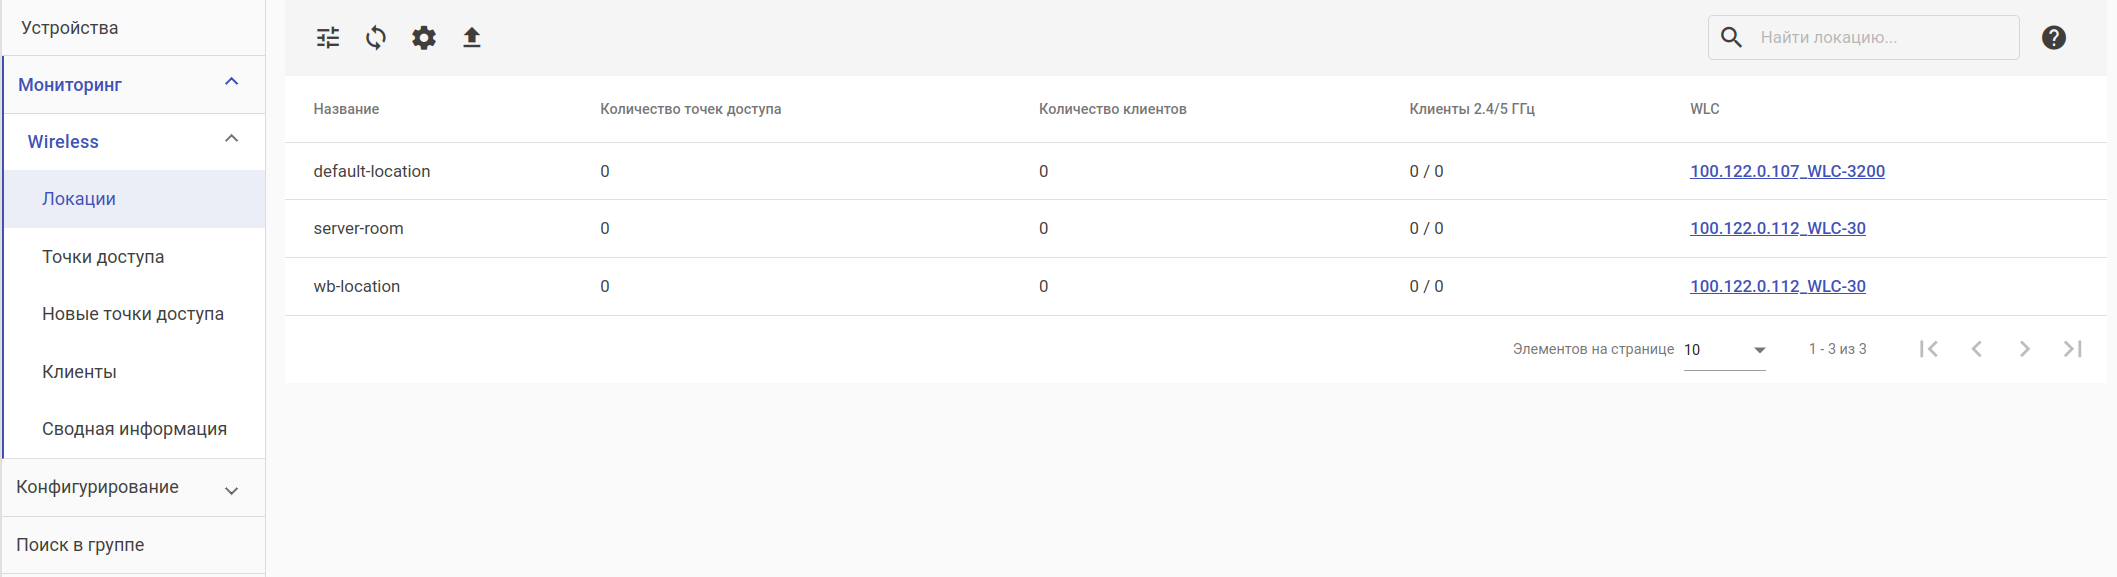Go to the previous page arrow
The height and width of the screenshot is (577, 2117).
point(1977,349)
